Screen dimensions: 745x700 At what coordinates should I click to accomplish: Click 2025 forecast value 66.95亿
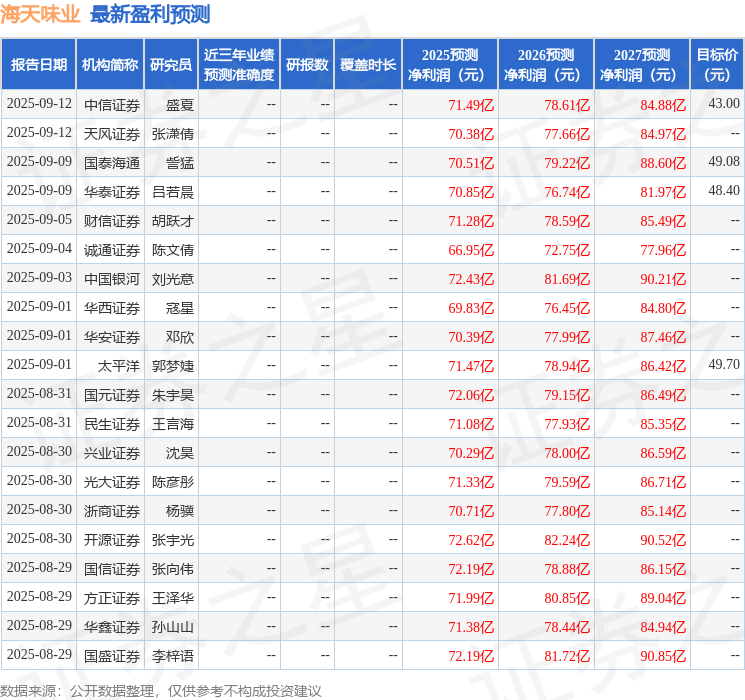pos(471,250)
